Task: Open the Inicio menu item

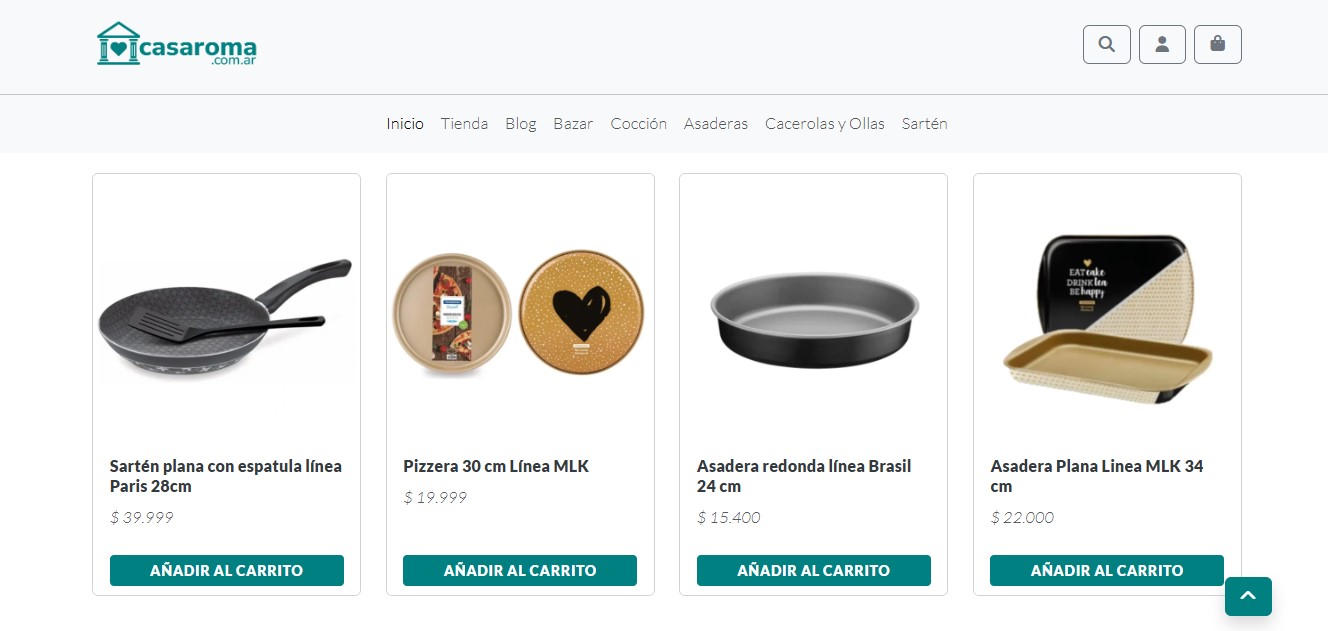Action: 405,124
